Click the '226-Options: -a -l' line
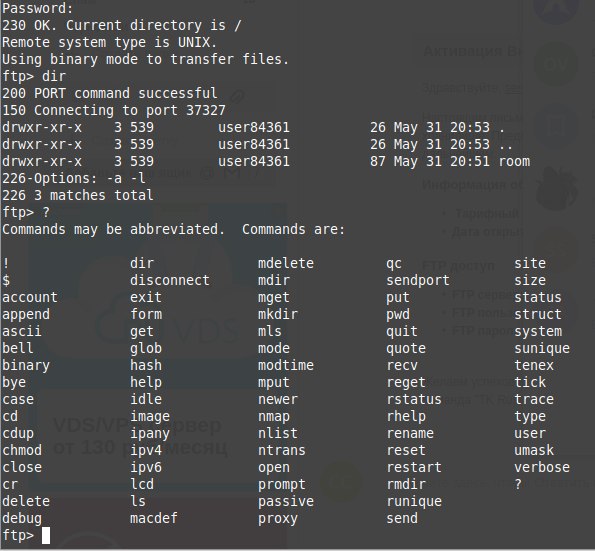This screenshot has width=595, height=551. click(x=74, y=178)
